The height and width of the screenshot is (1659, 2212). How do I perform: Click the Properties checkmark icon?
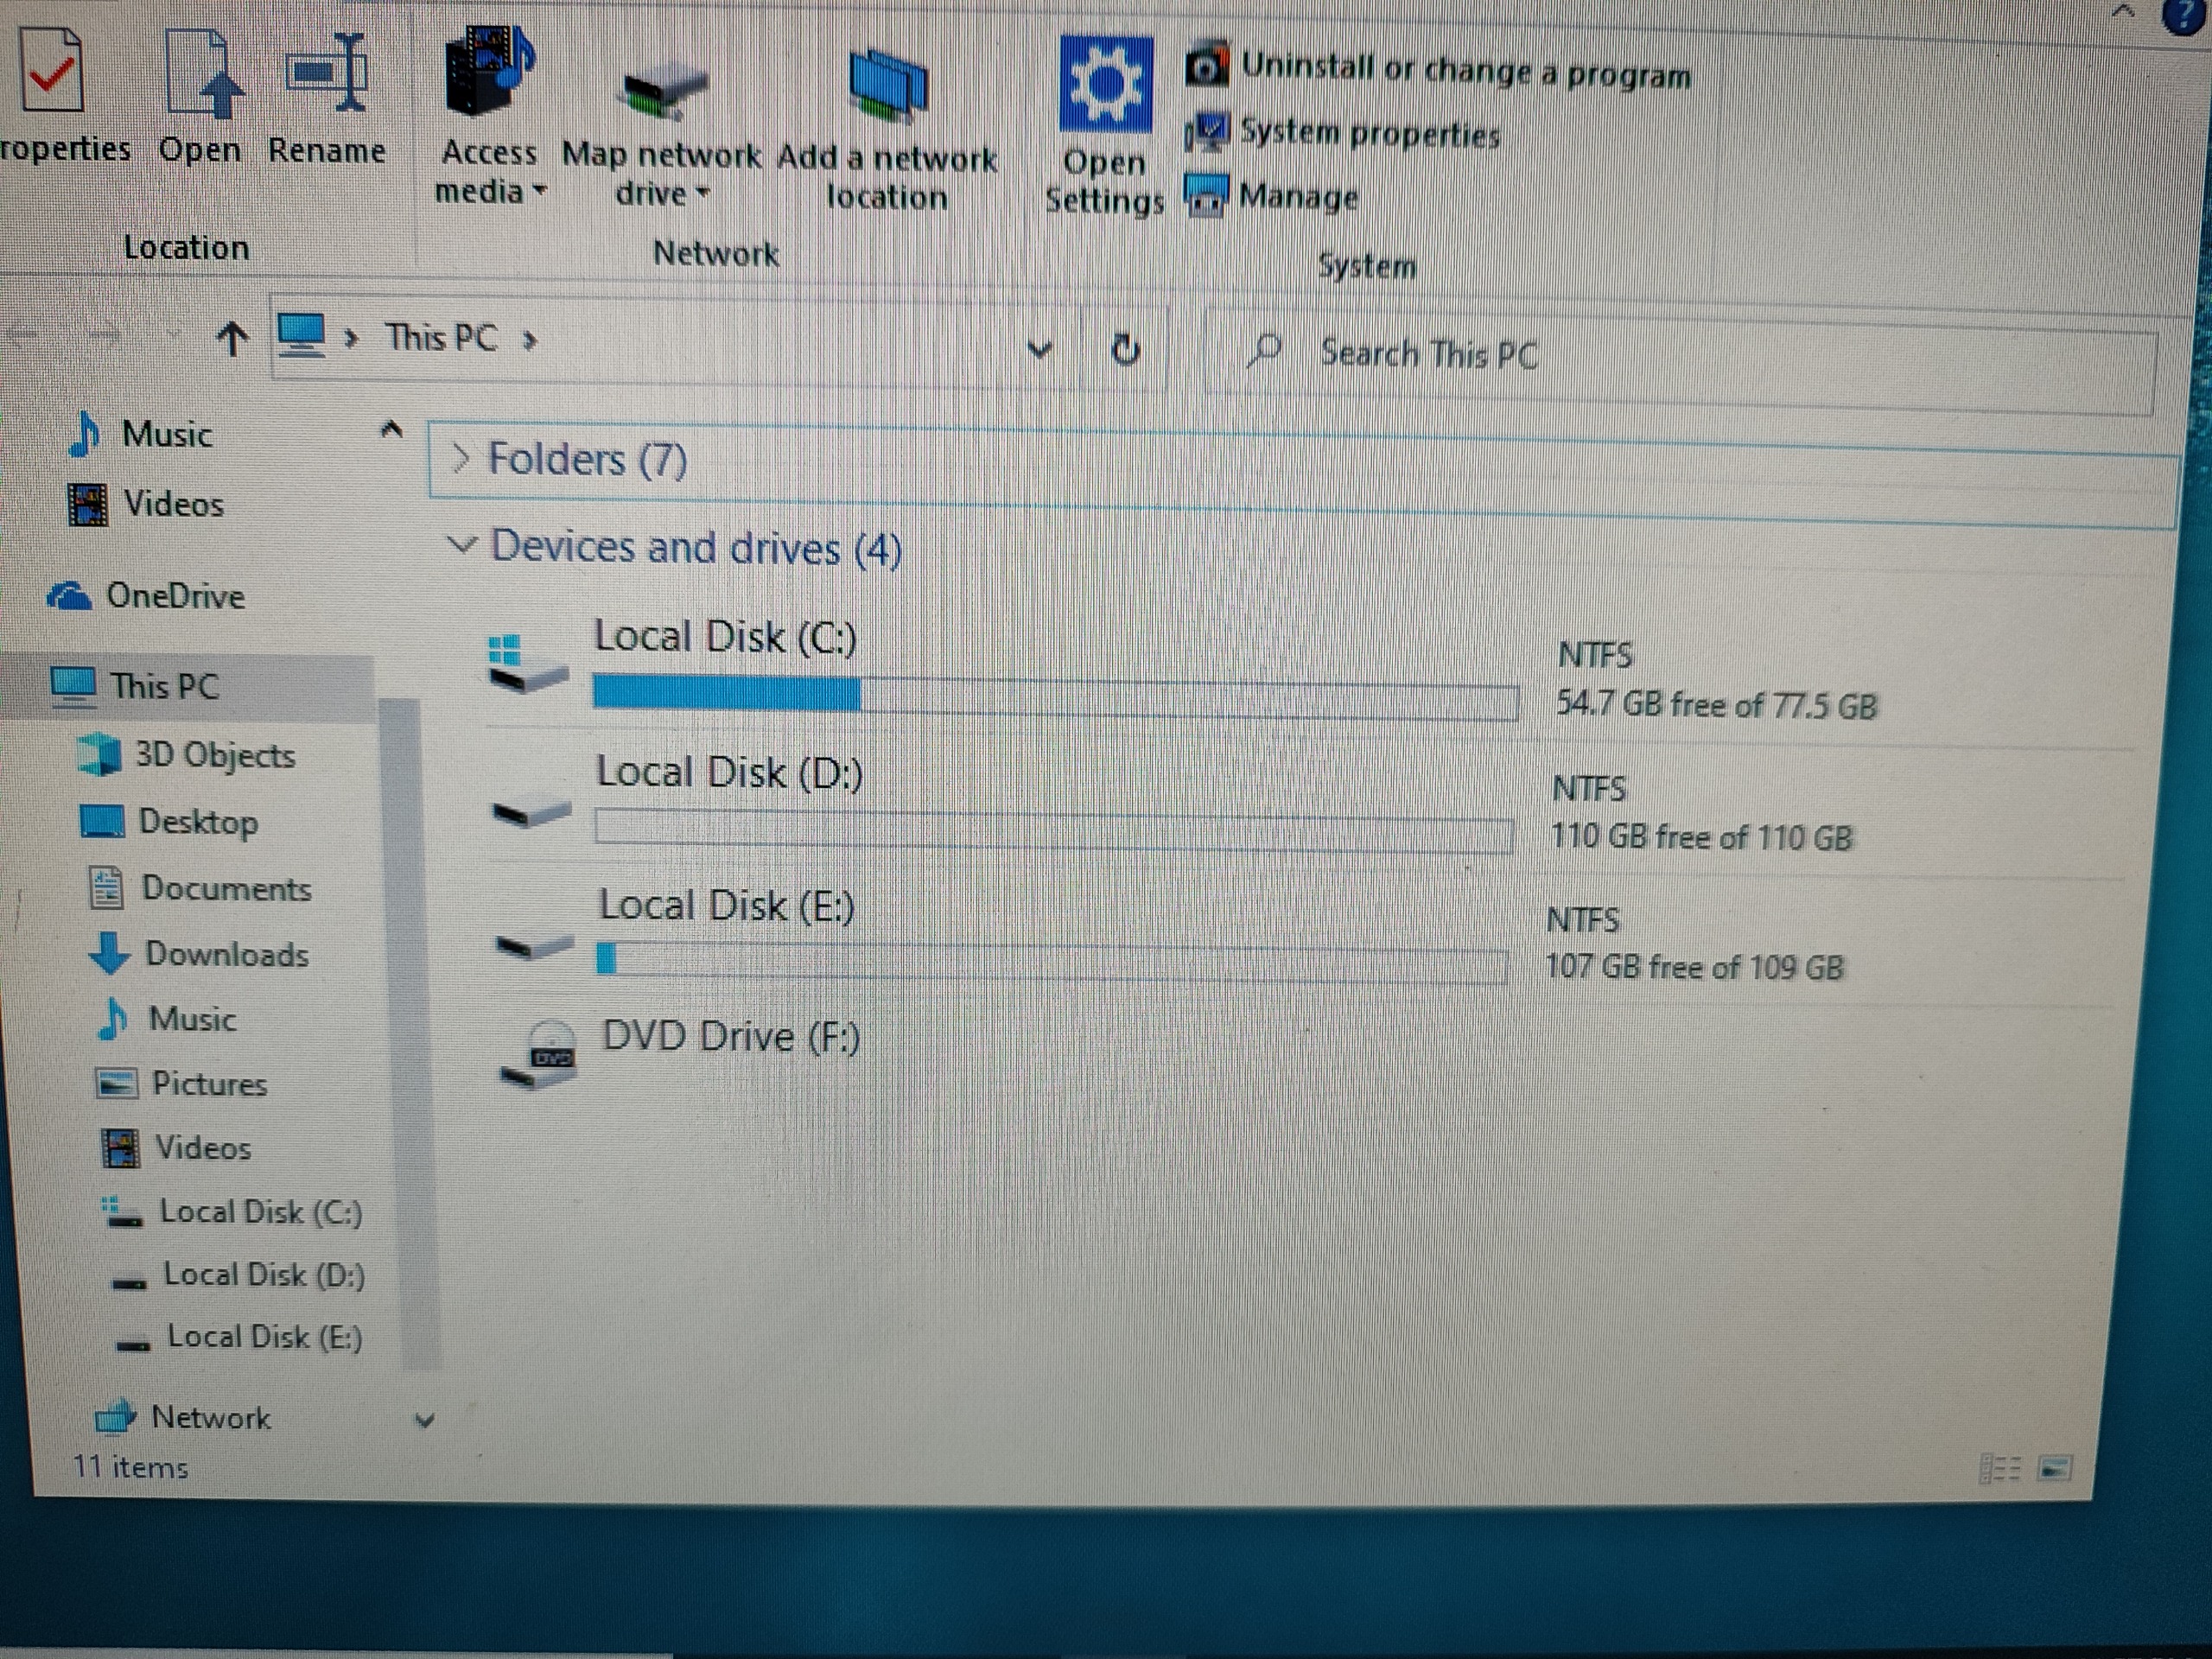point(52,72)
